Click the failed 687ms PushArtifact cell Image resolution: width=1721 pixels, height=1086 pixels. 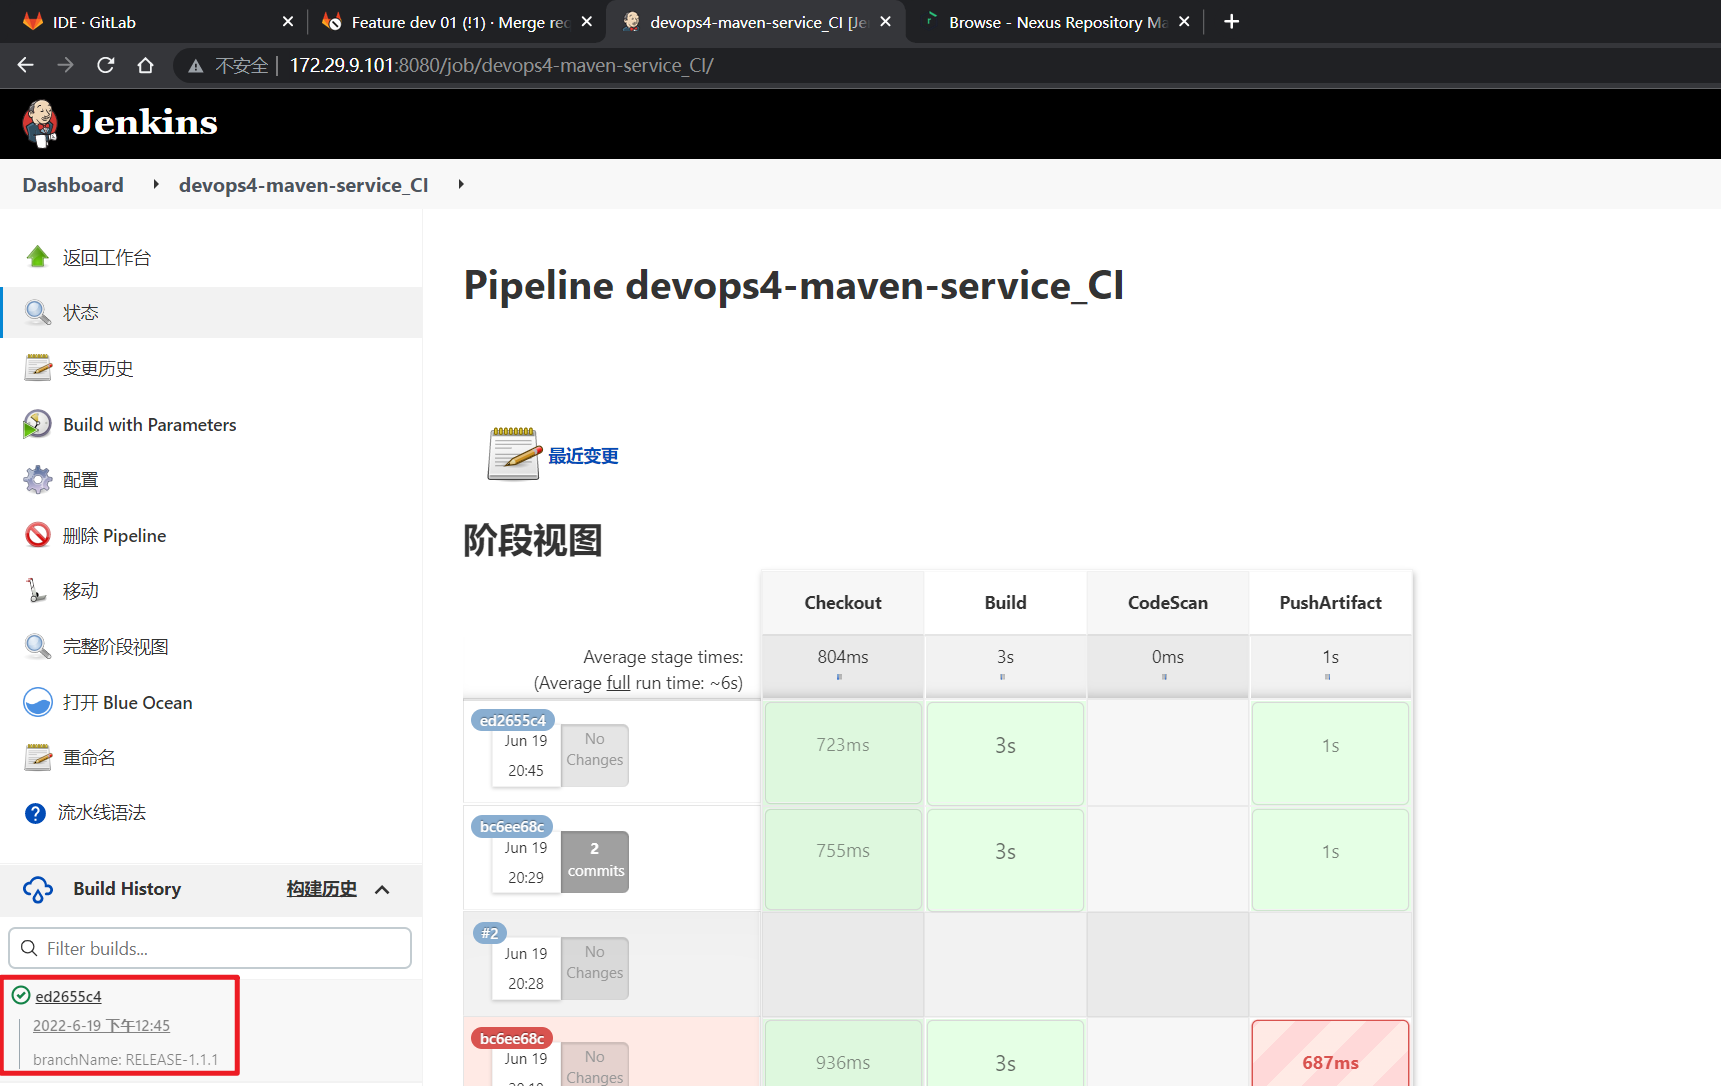point(1330,1054)
